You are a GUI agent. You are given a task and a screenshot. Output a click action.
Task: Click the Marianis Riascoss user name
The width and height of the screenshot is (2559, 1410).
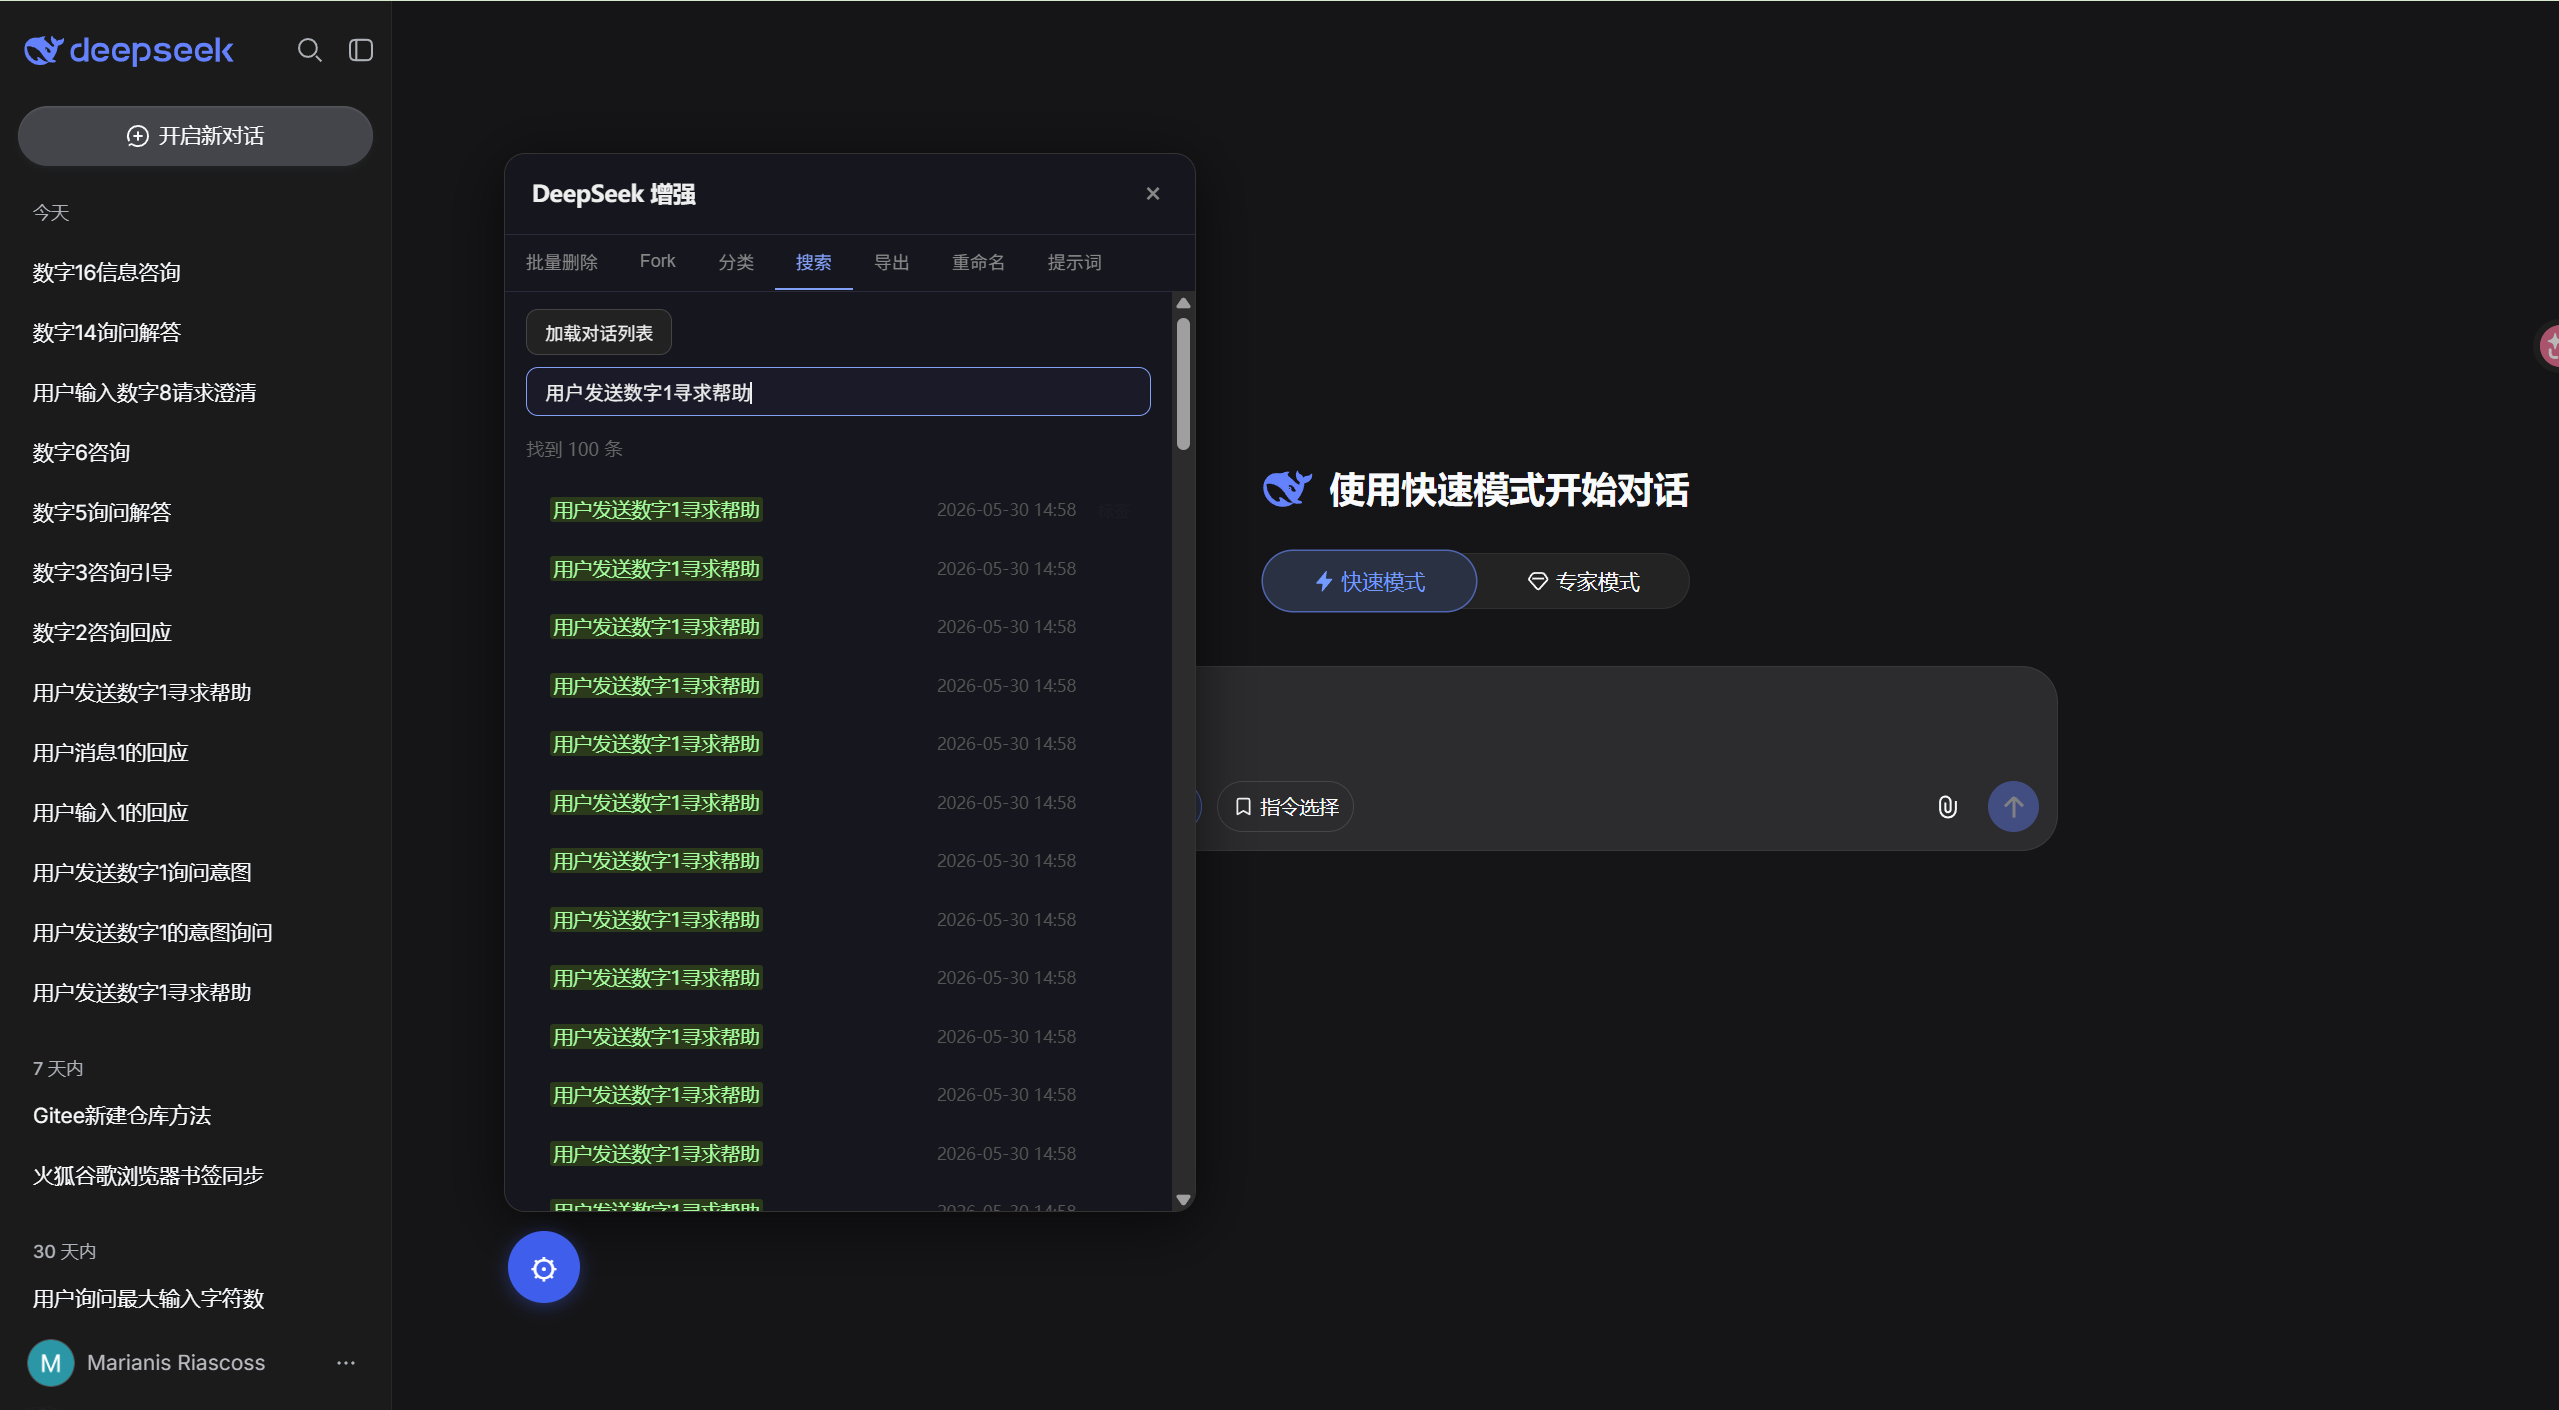pos(176,1363)
